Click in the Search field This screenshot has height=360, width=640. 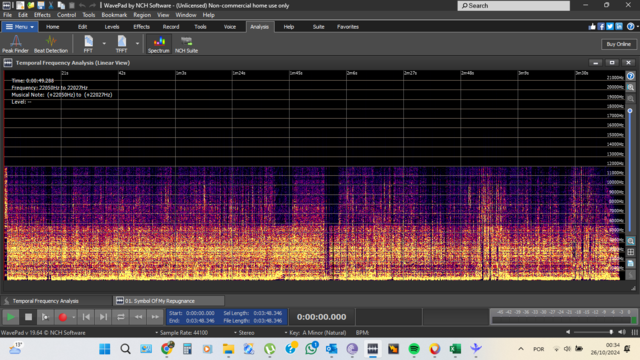[513, 6]
